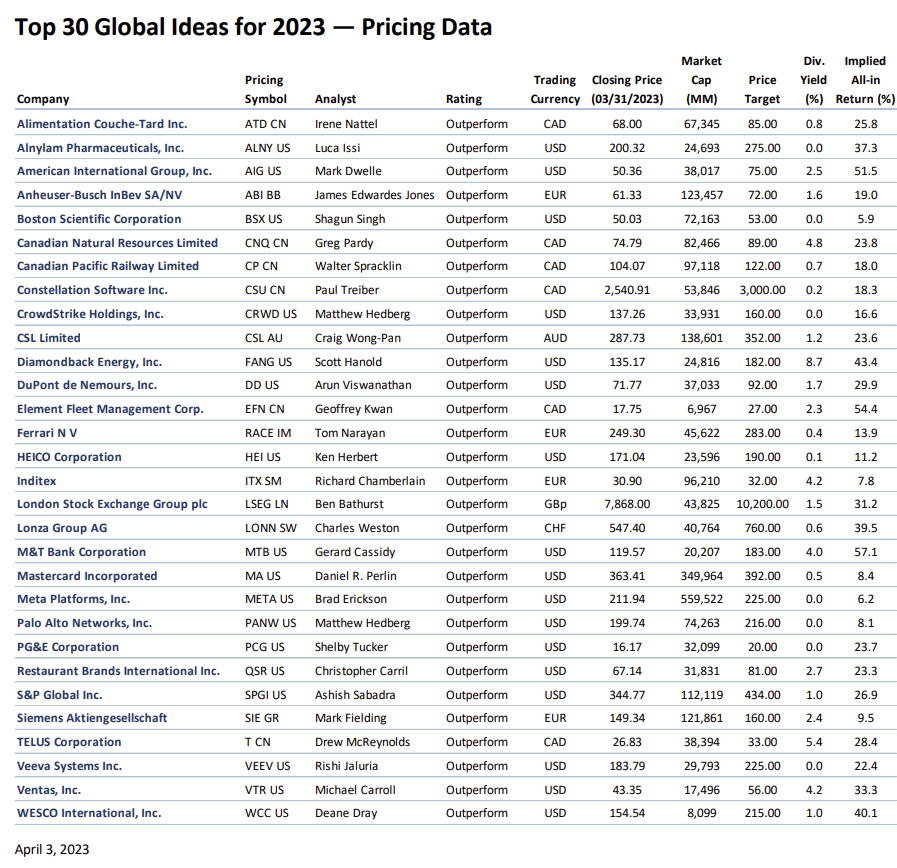Open Mastercard Incorporated link
The height and width of the screenshot is (868, 897).
(87, 576)
